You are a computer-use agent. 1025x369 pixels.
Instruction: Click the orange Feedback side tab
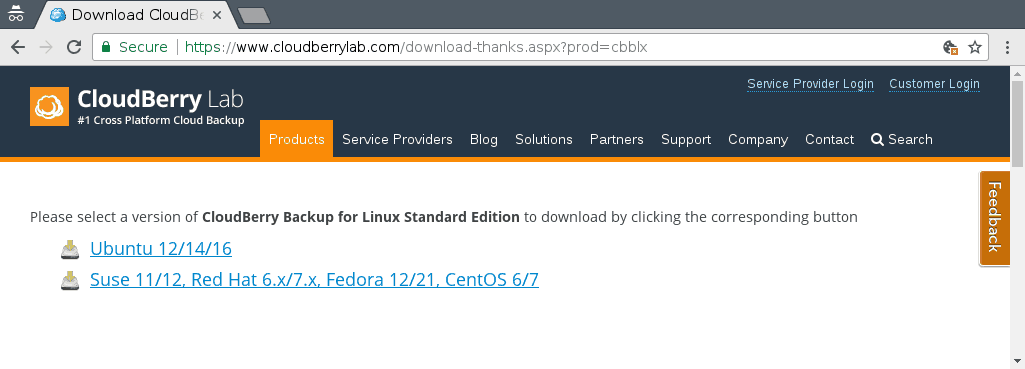tap(994, 218)
